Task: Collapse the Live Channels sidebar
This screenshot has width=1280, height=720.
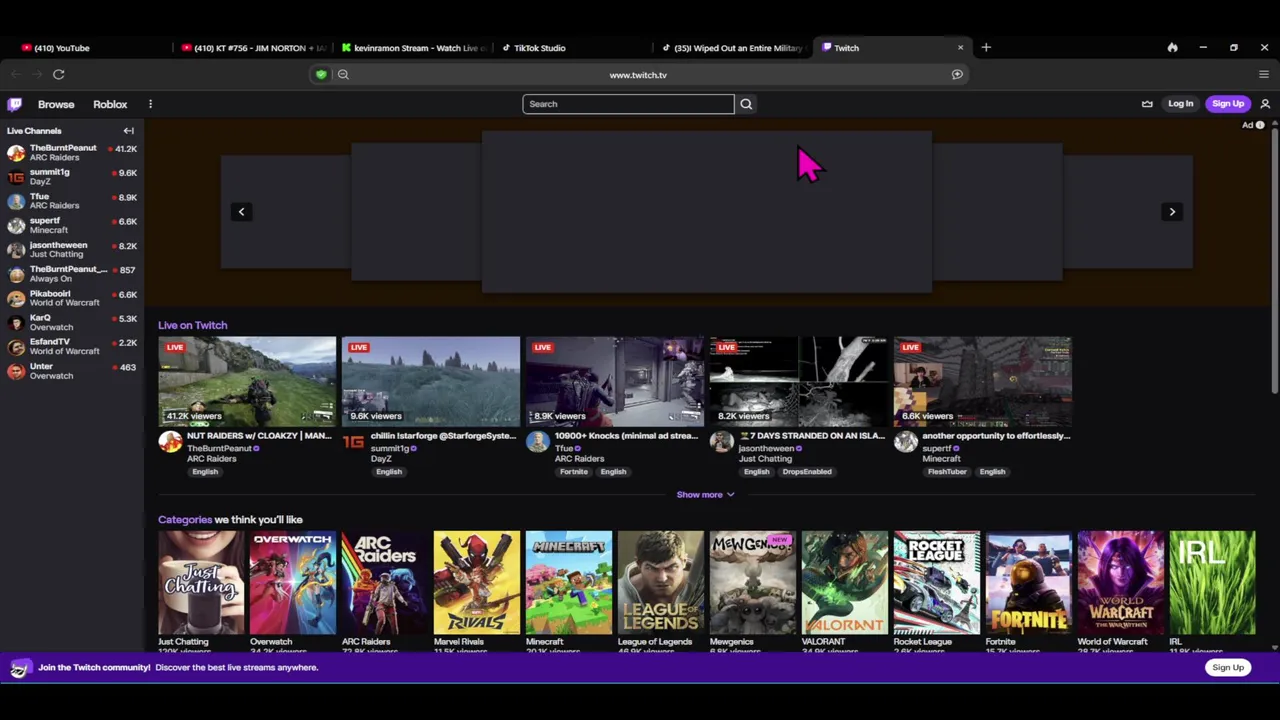Action: point(128,131)
